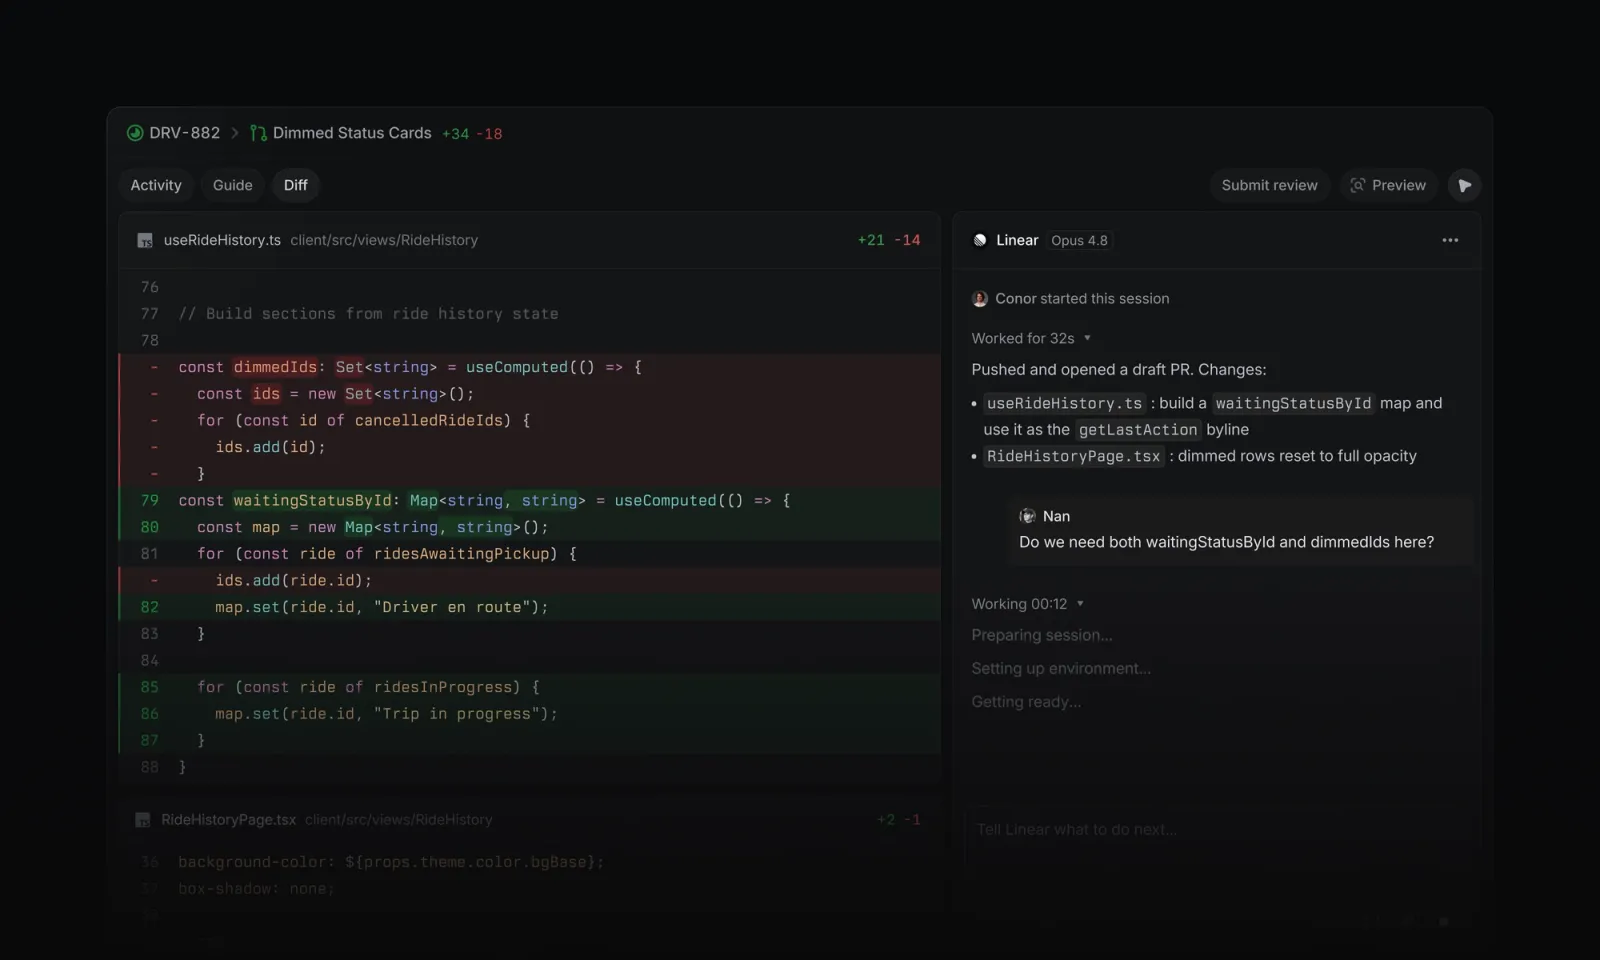Viewport: 1600px width, 960px height.
Task: Click the useRideHistory.ts file name header
Action: (222, 240)
